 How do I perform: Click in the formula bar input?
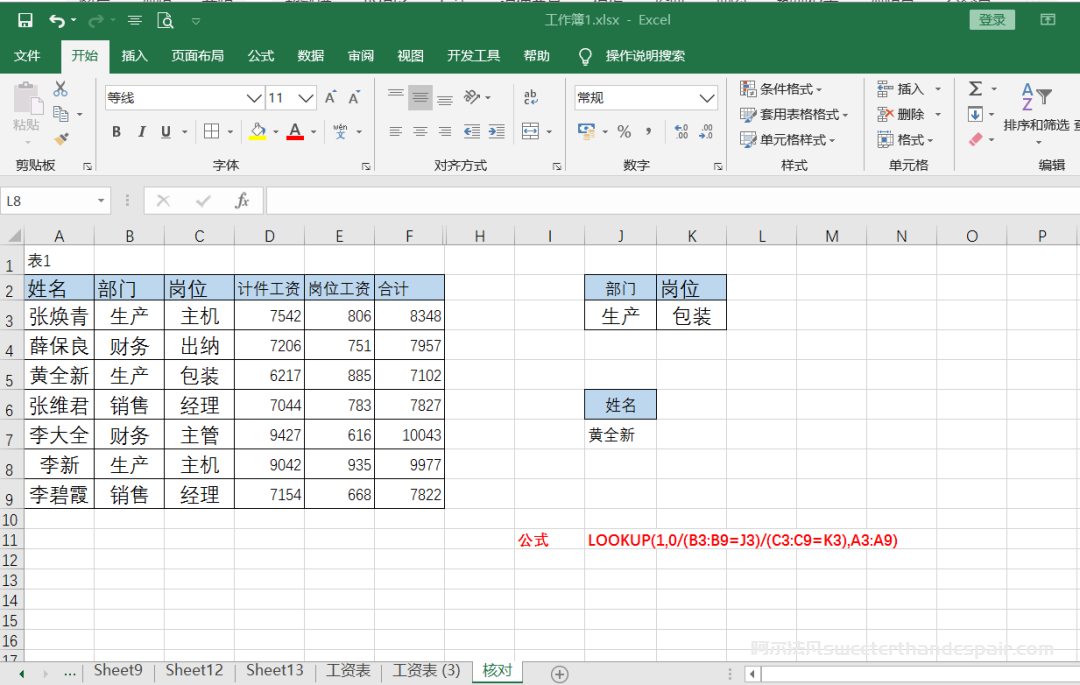tap(672, 200)
